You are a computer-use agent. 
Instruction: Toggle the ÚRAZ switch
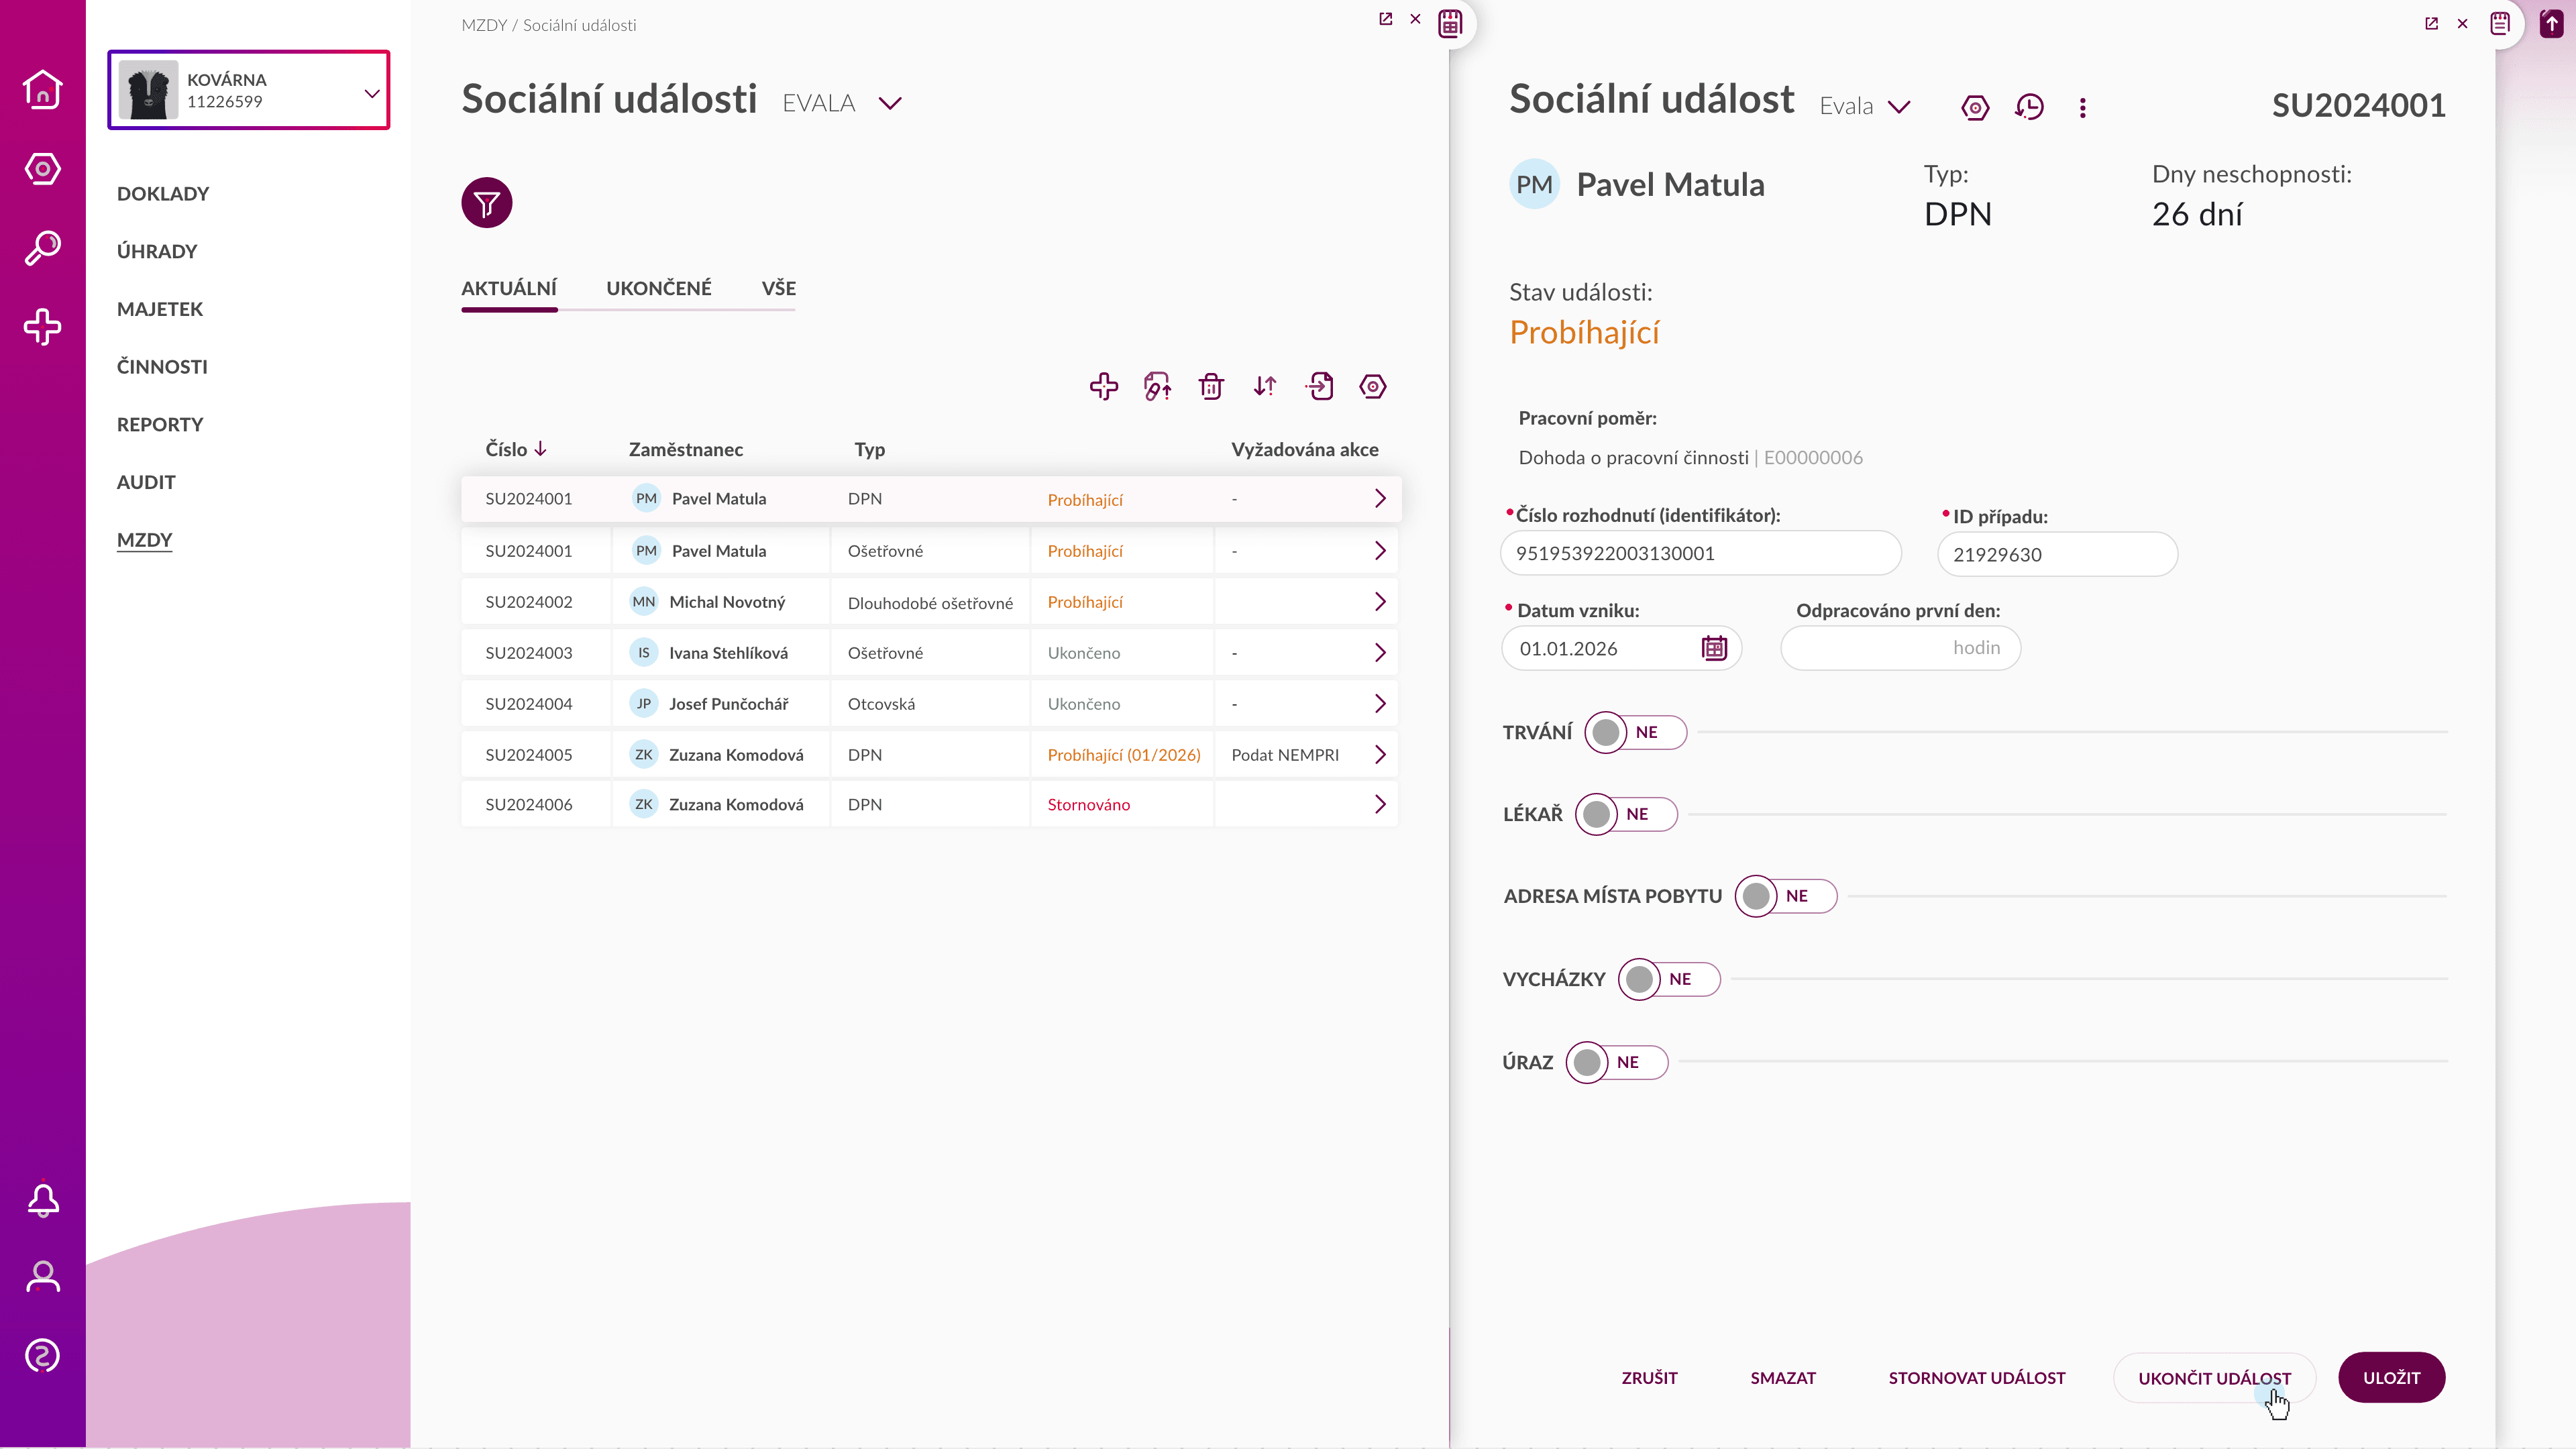click(1617, 1063)
